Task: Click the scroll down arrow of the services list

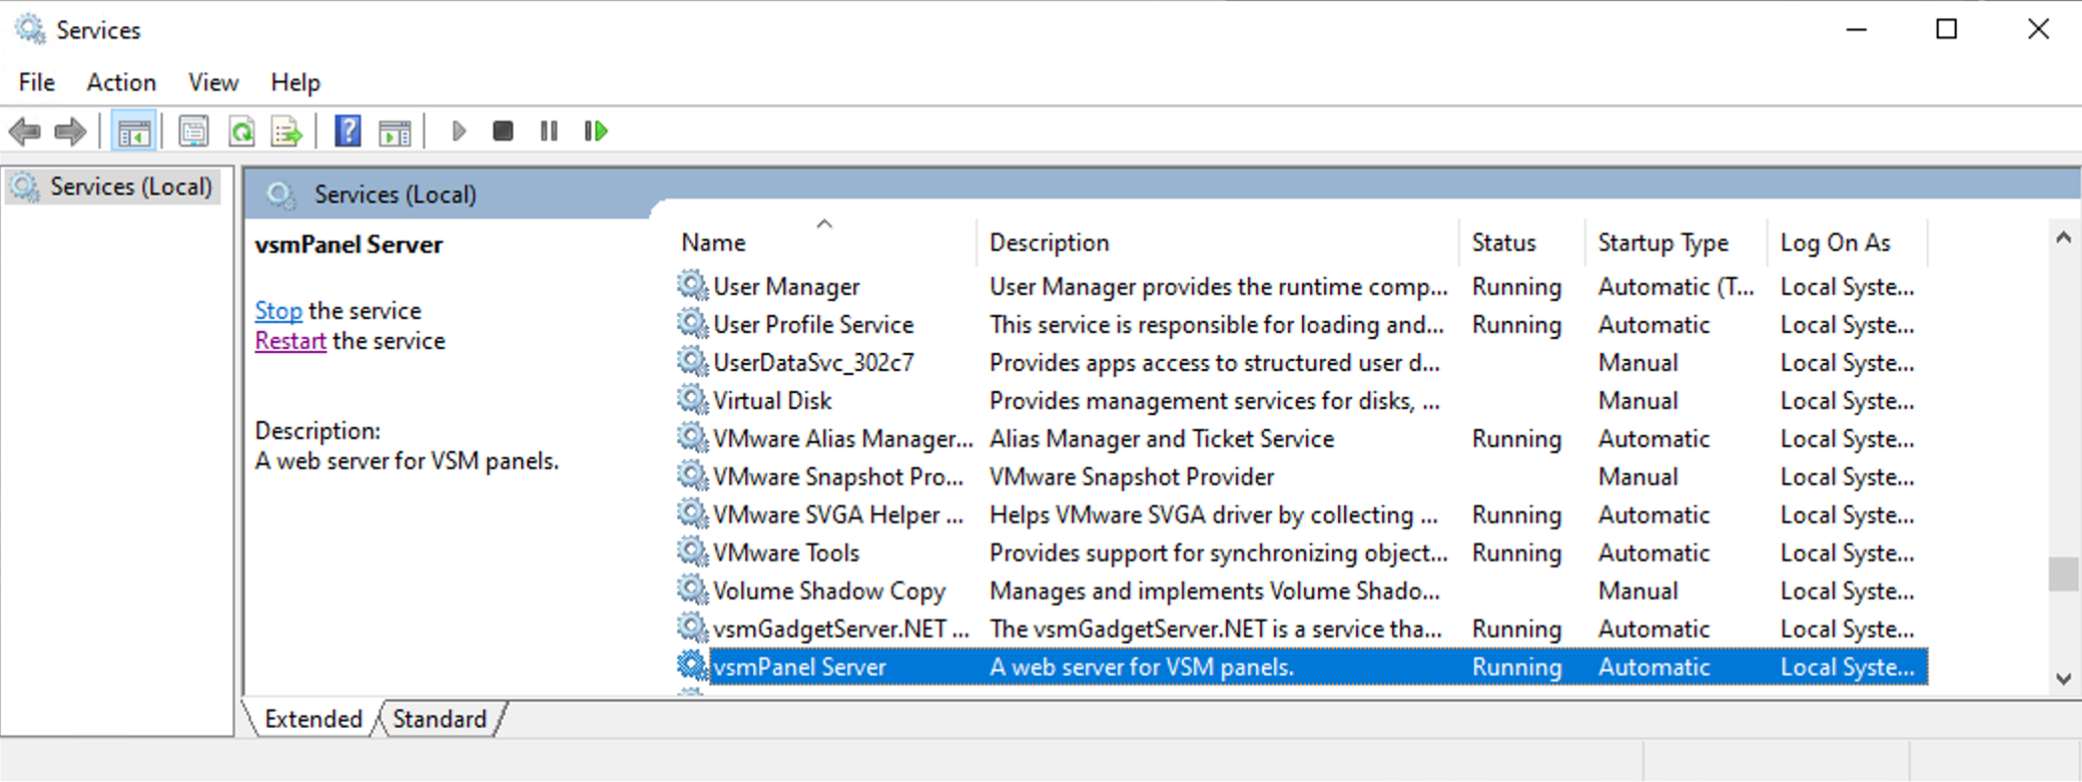Action: click(2063, 679)
